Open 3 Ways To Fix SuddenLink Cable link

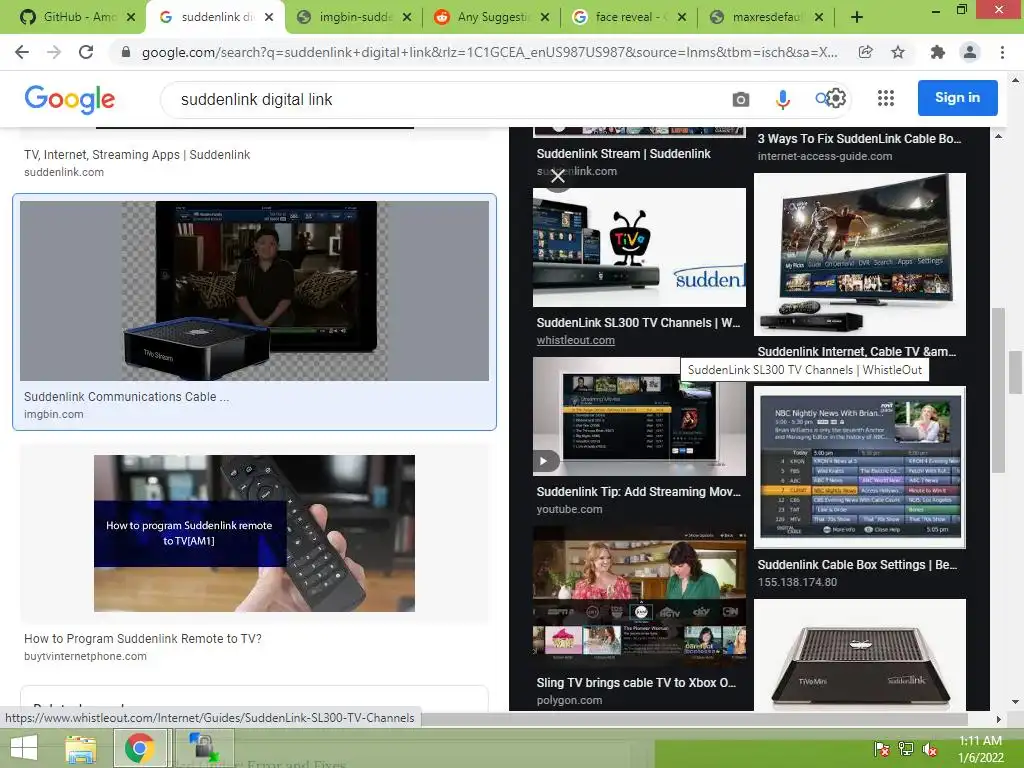[859, 138]
